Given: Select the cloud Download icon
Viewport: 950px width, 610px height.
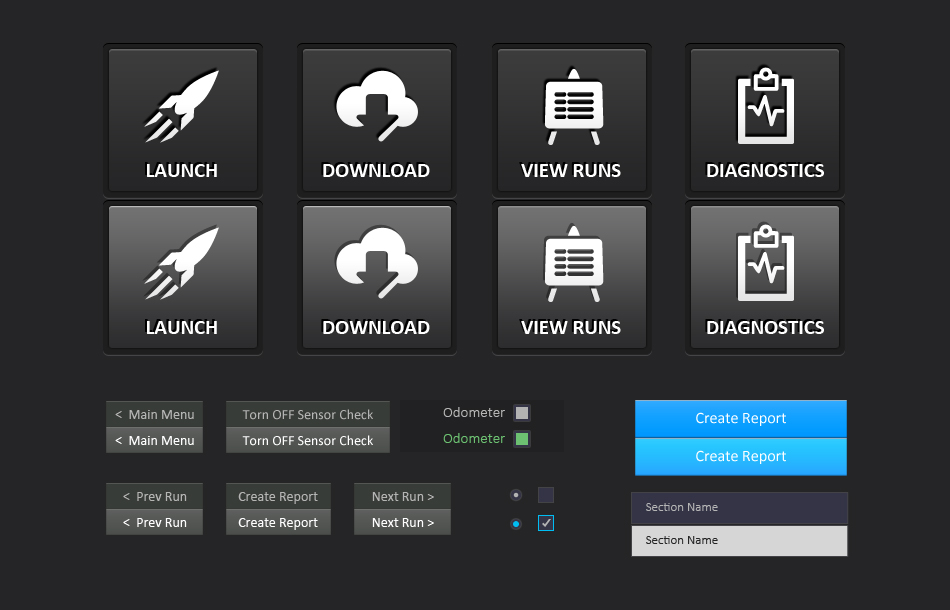Looking at the screenshot, I should pyautogui.click(x=376, y=118).
